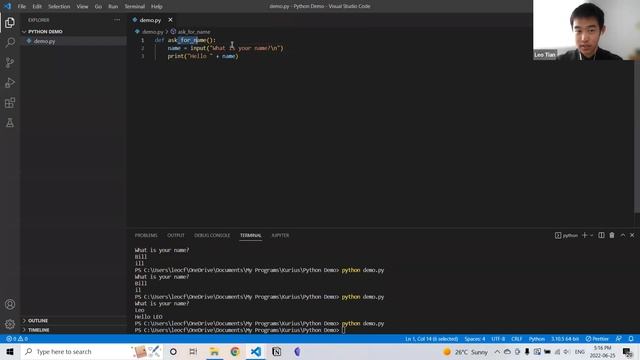Open Task View on taskbar
The image size is (640, 360).
click(x=193, y=351)
